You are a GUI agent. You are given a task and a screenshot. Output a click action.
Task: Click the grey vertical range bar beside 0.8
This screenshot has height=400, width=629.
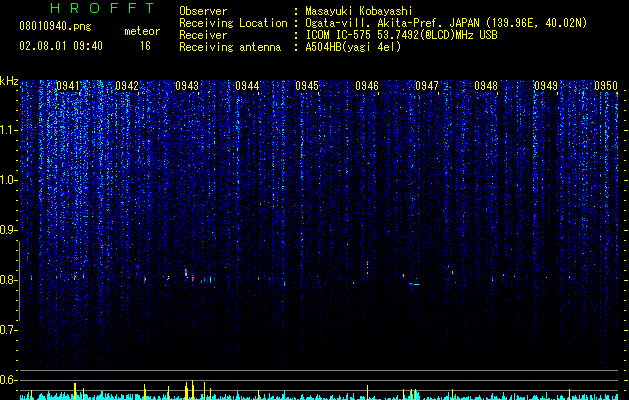pos(19,280)
